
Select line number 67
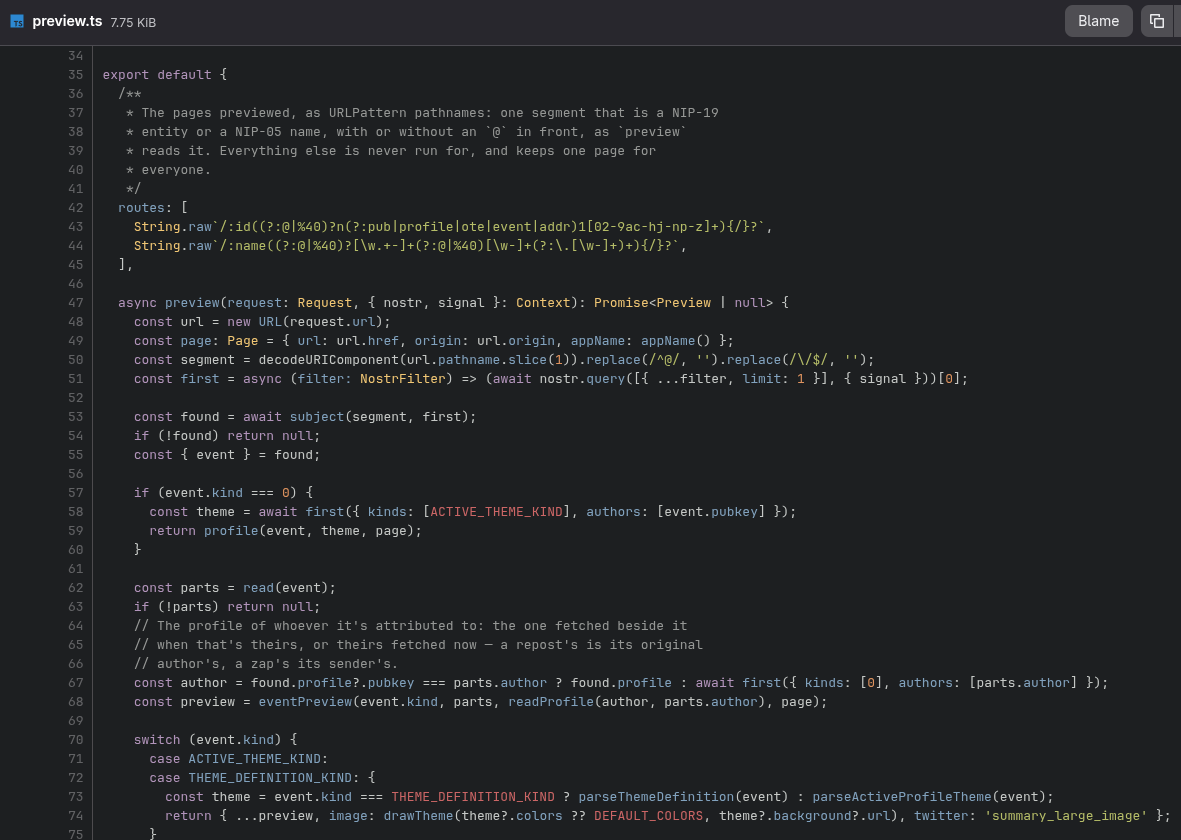click(75, 682)
